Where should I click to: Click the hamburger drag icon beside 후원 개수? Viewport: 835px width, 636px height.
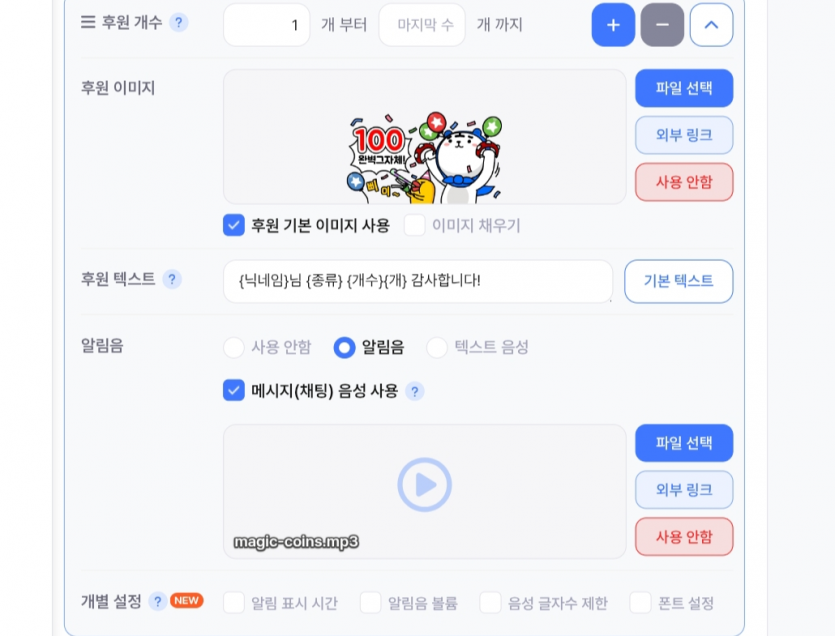88,22
